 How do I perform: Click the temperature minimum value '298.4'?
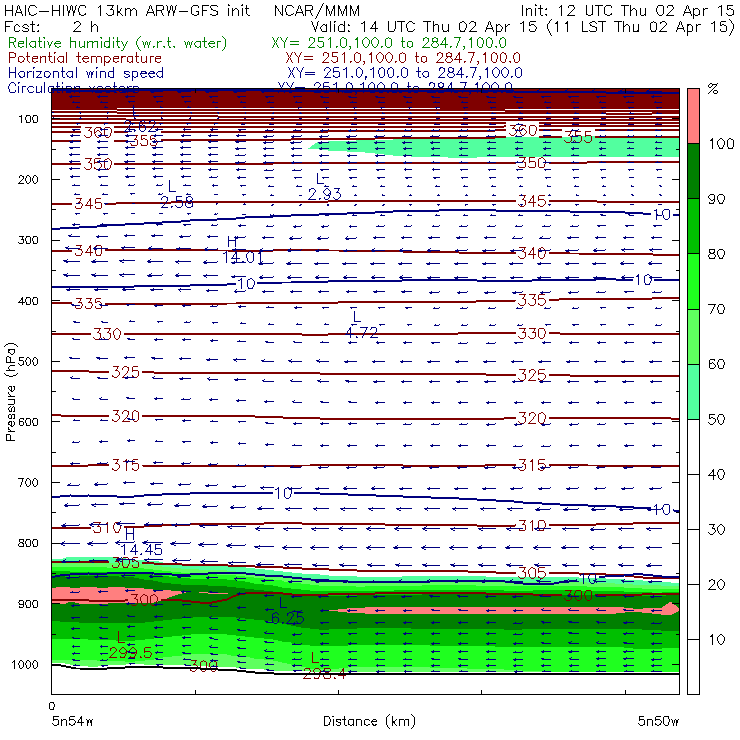point(324,673)
